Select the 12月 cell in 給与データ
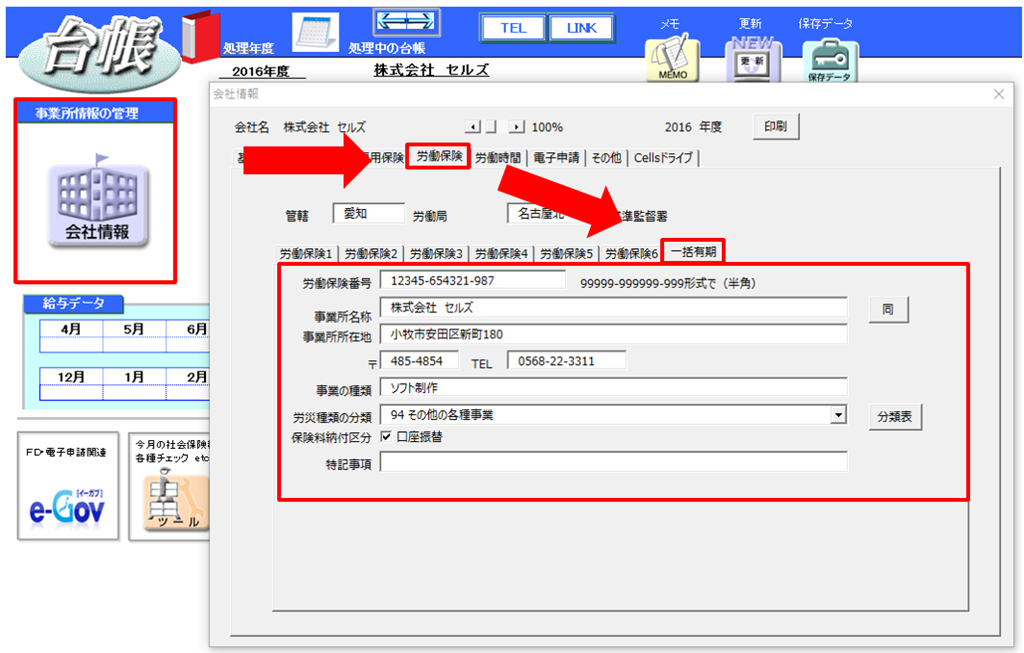The image size is (1024, 653). point(71,377)
